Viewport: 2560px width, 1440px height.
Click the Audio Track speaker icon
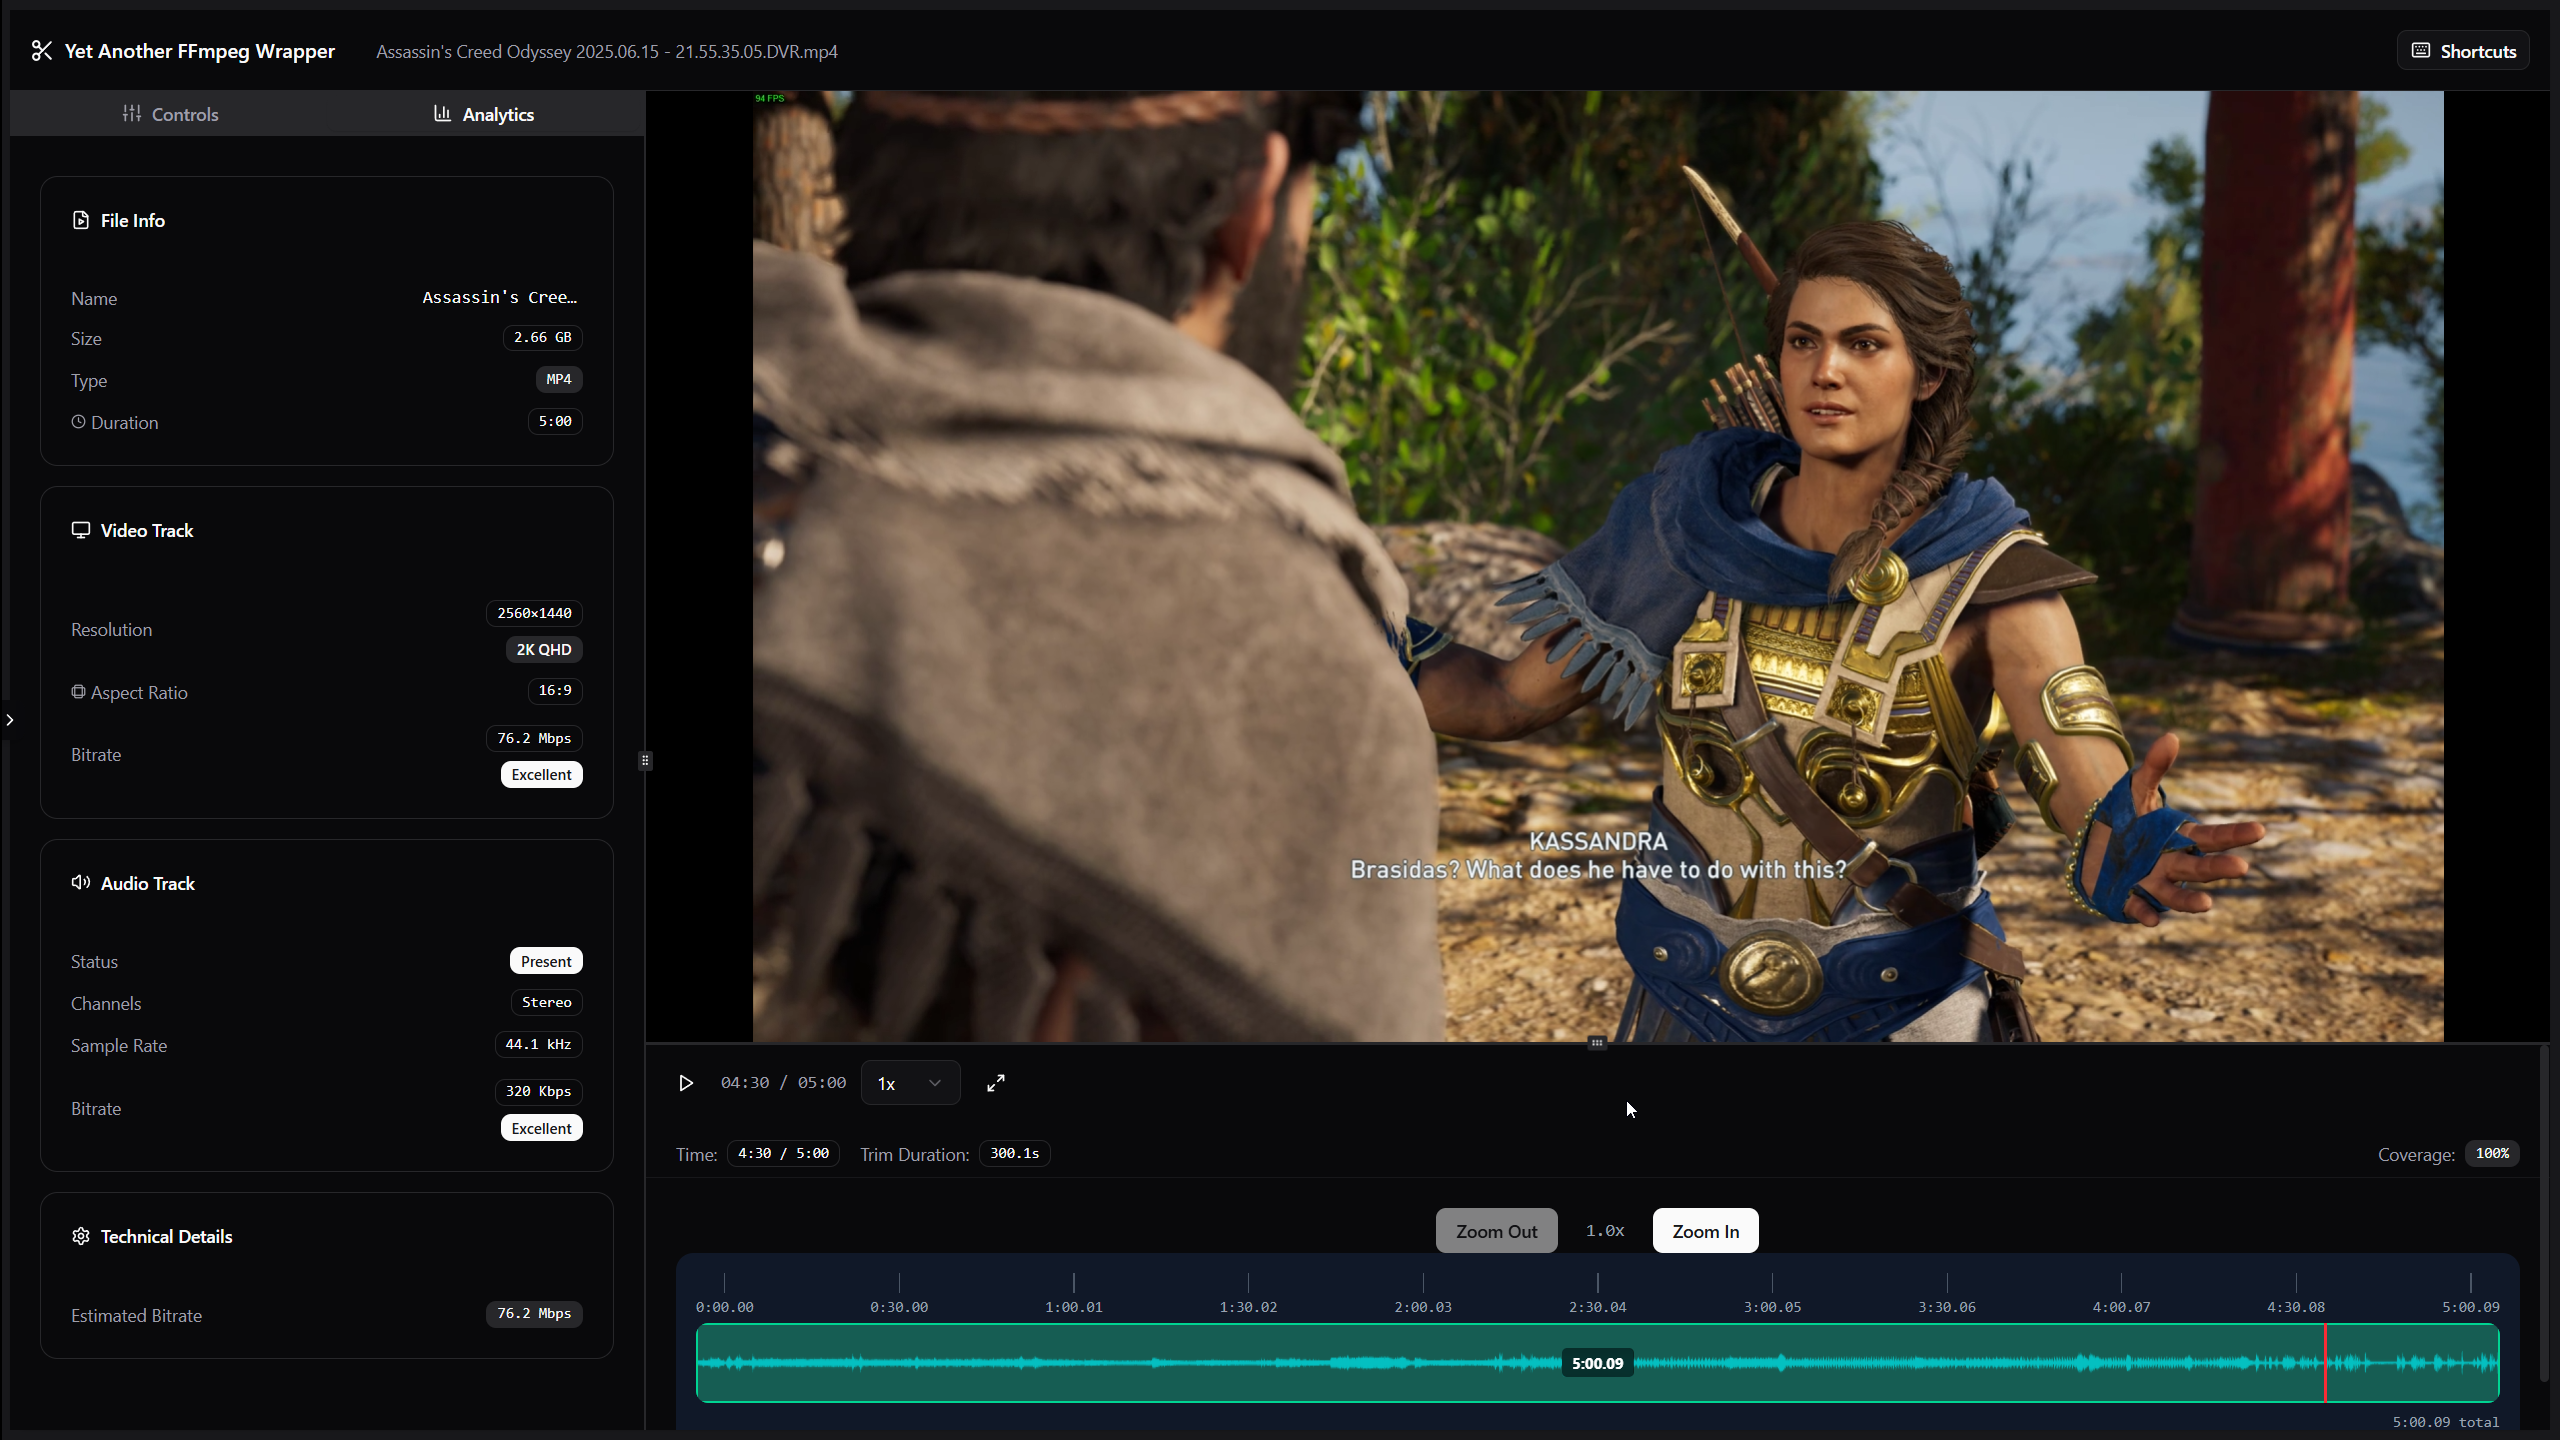tap(81, 883)
